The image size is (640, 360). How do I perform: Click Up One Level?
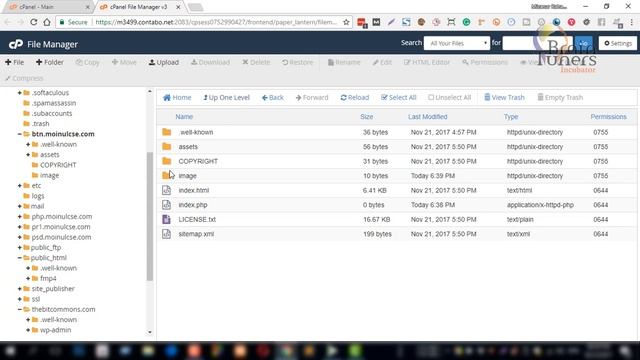tap(227, 98)
